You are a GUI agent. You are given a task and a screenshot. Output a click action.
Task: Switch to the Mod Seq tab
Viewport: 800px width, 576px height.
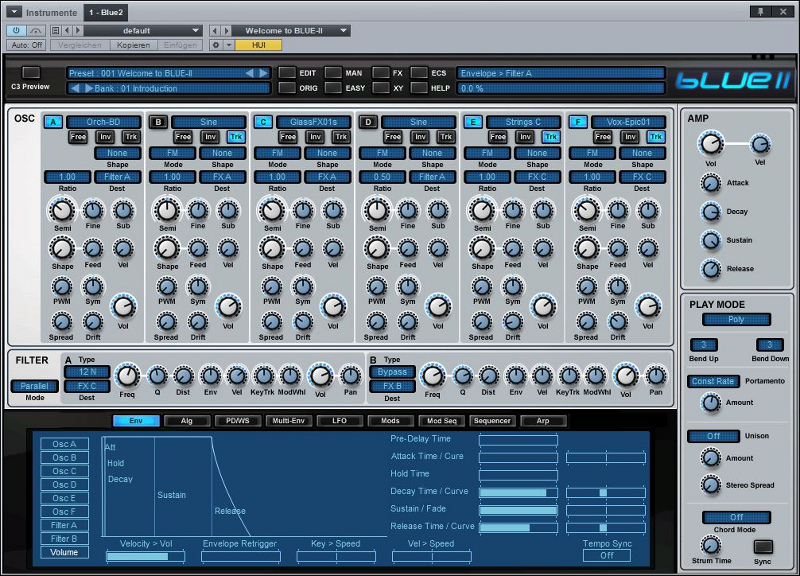(442, 421)
